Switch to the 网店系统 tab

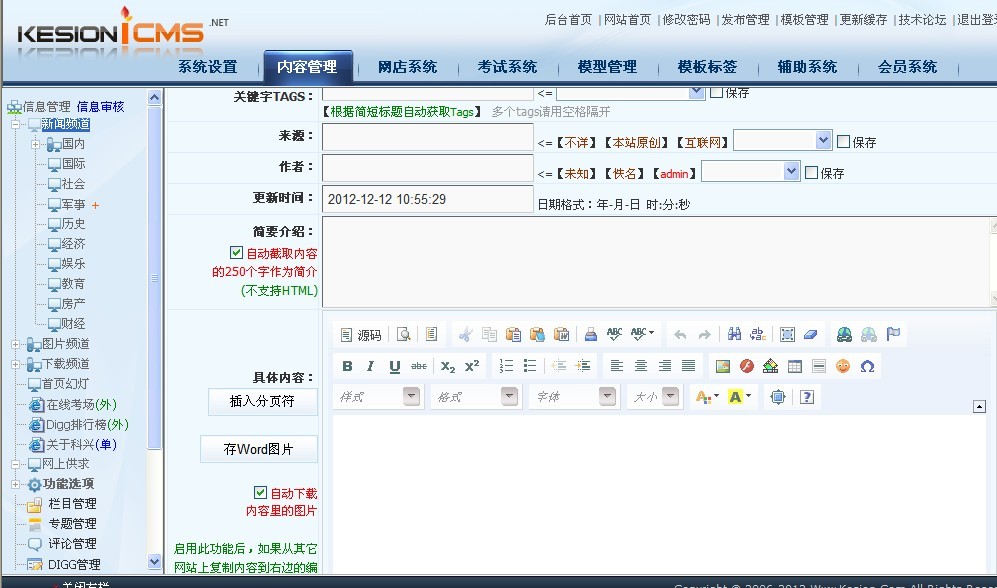(406, 67)
